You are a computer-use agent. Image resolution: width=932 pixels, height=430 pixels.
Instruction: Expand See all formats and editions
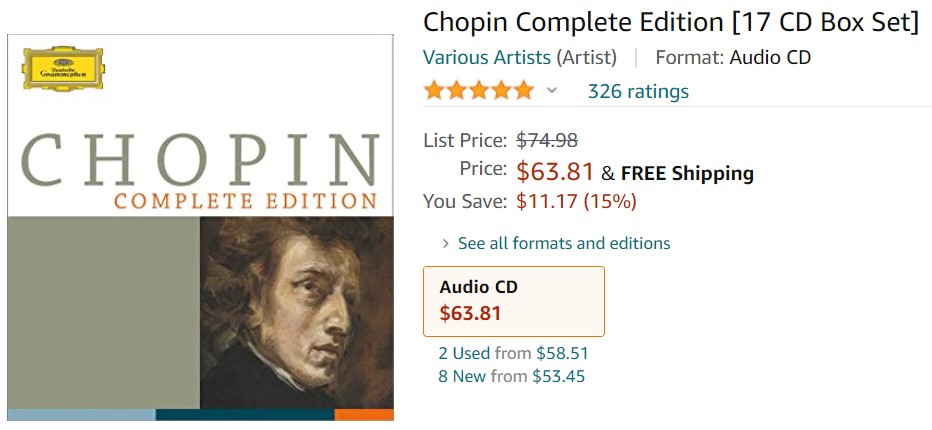pos(563,243)
